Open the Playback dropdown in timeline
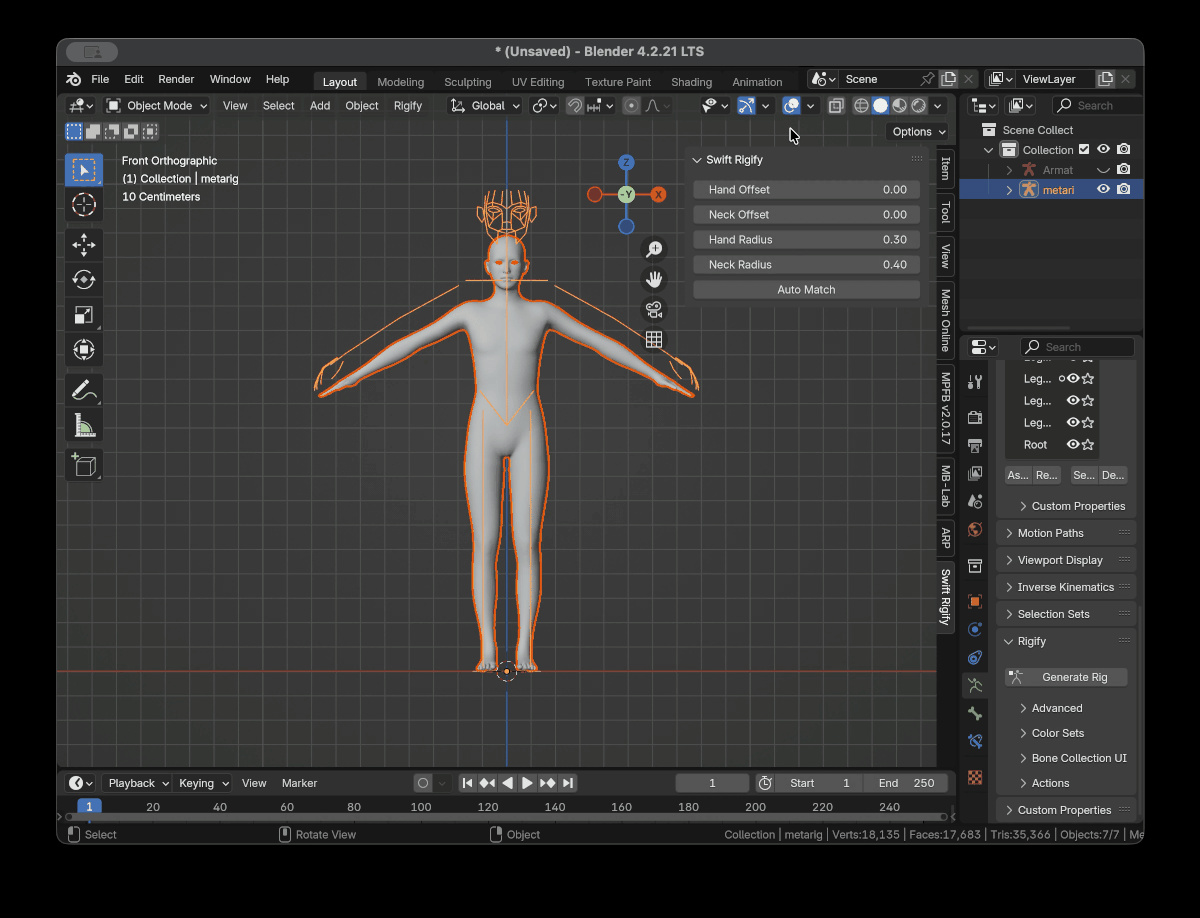1200x918 pixels. click(137, 783)
